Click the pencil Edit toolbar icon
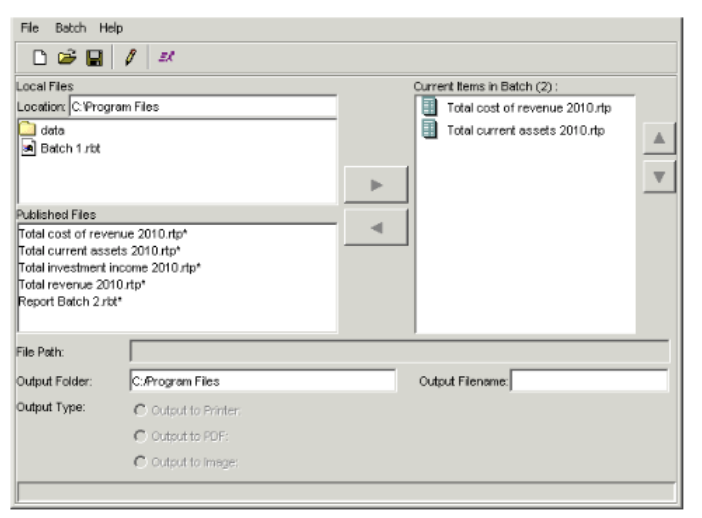 tap(129, 59)
